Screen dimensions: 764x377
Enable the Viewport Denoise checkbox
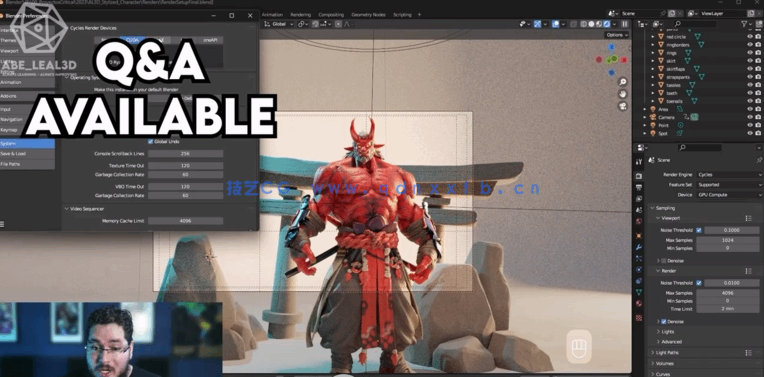click(664, 261)
